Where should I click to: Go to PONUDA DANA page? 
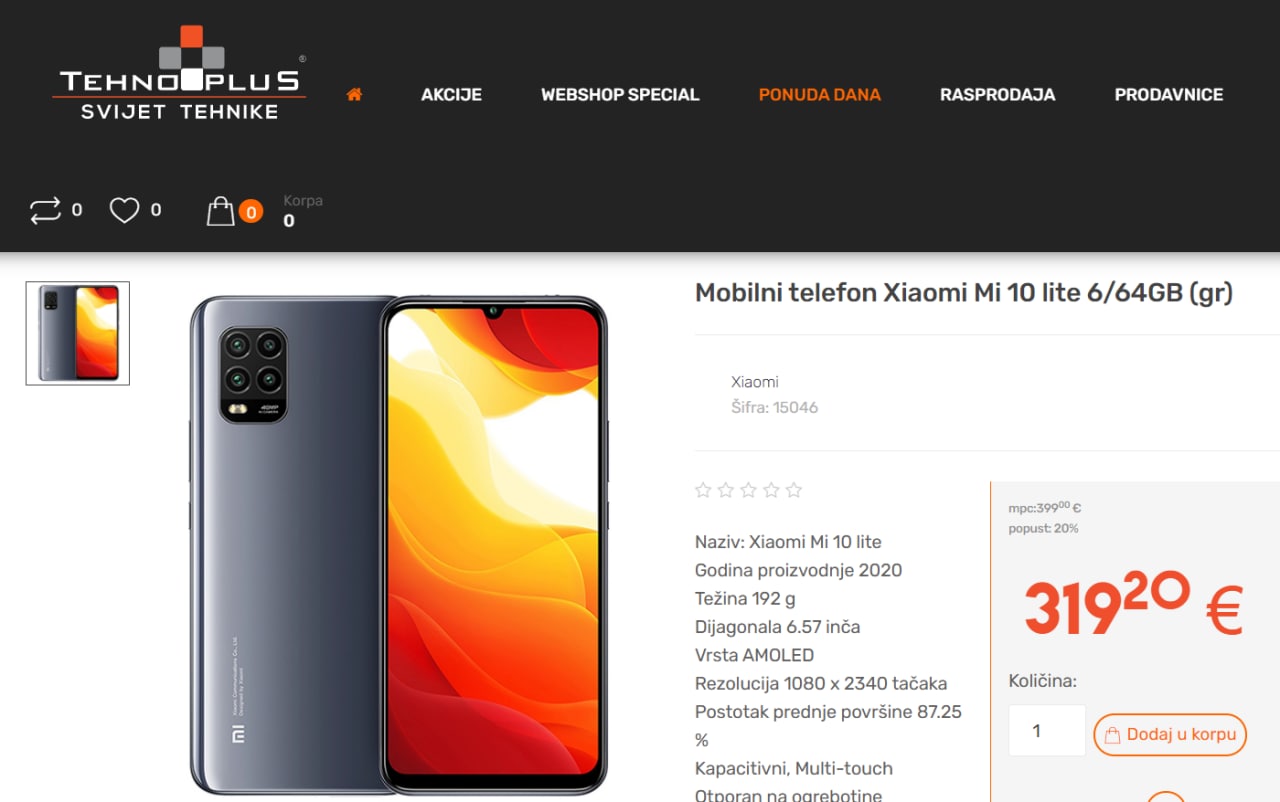click(820, 95)
